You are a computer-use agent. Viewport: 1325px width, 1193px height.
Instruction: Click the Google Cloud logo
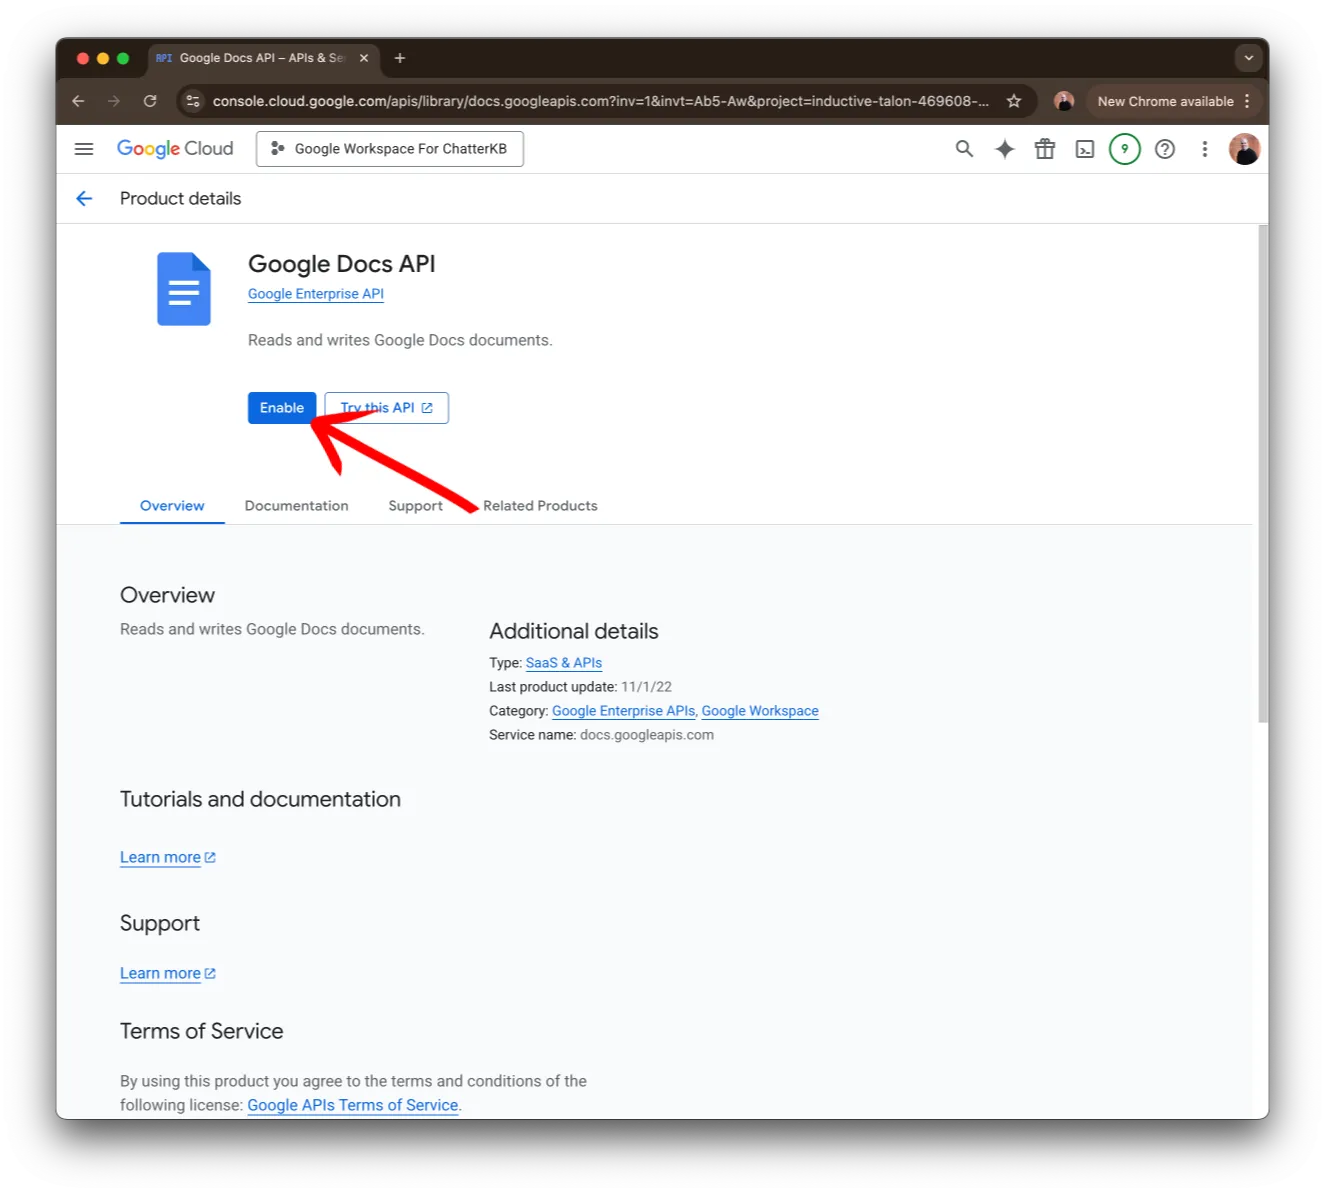click(175, 149)
